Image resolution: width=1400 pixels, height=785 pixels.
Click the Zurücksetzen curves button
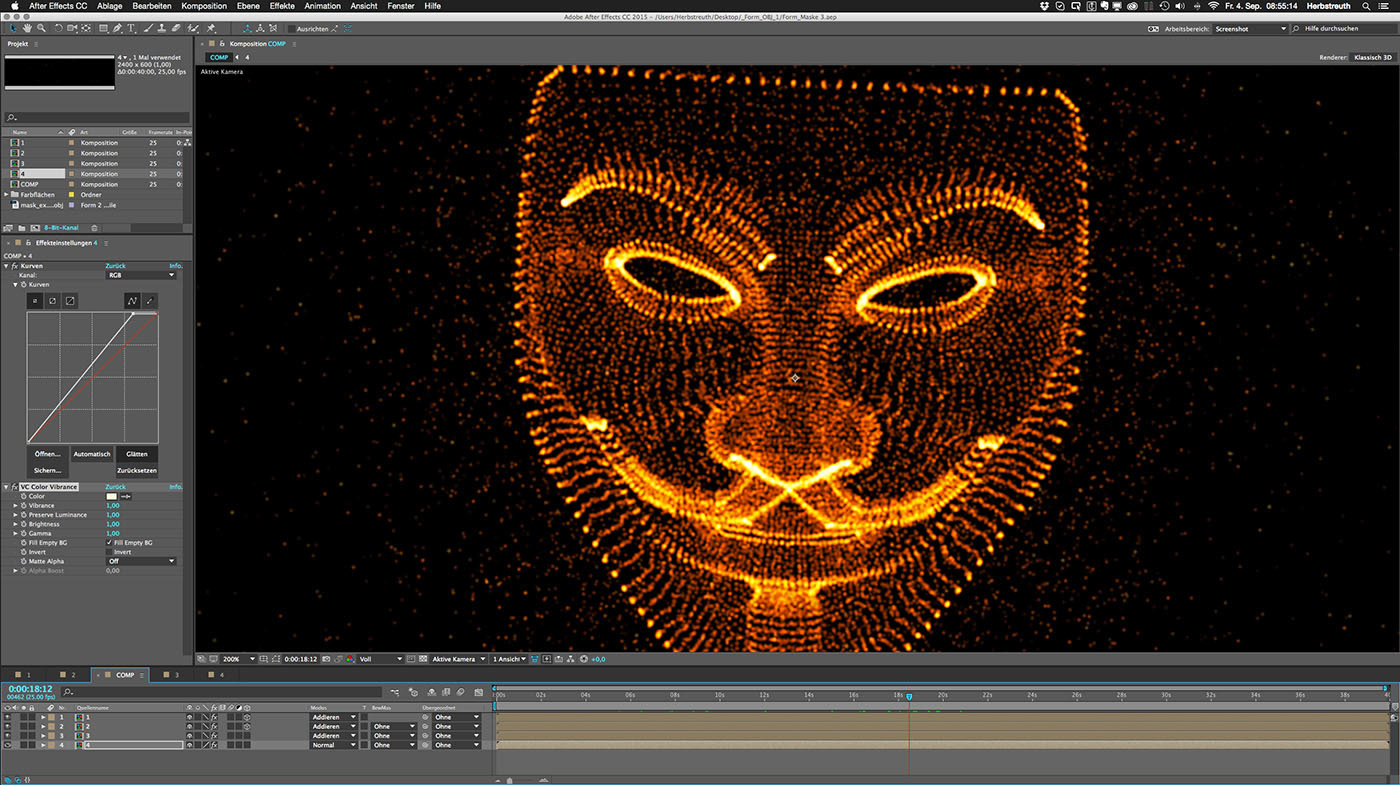click(137, 469)
